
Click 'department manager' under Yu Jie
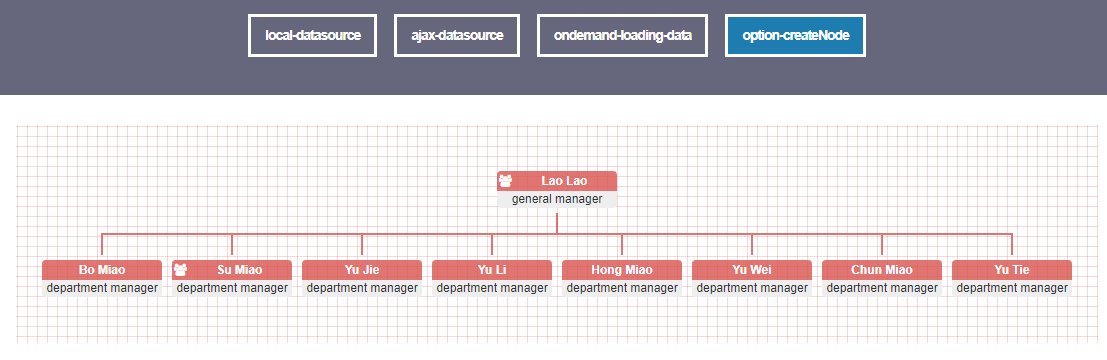point(362,288)
